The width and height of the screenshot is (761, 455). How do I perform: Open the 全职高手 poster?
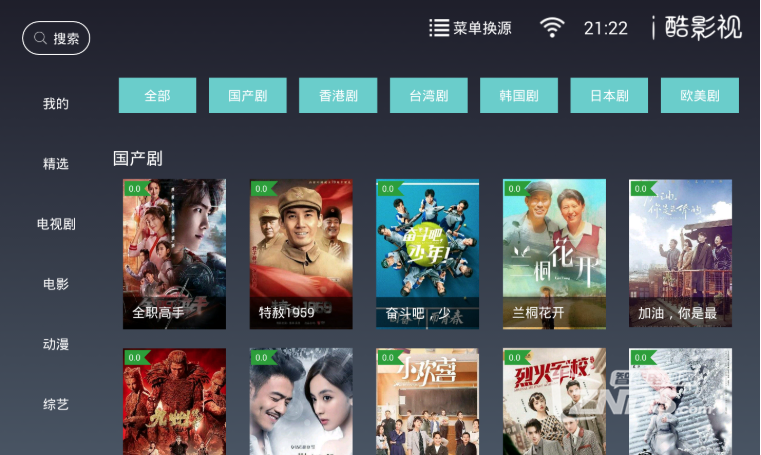click(174, 254)
